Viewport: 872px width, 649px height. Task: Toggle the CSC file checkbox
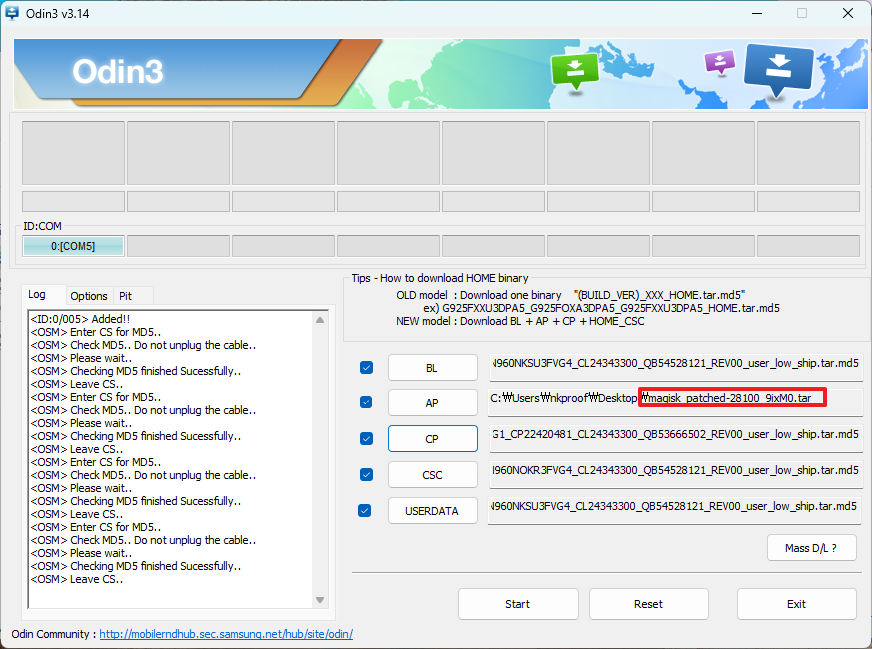[x=366, y=474]
